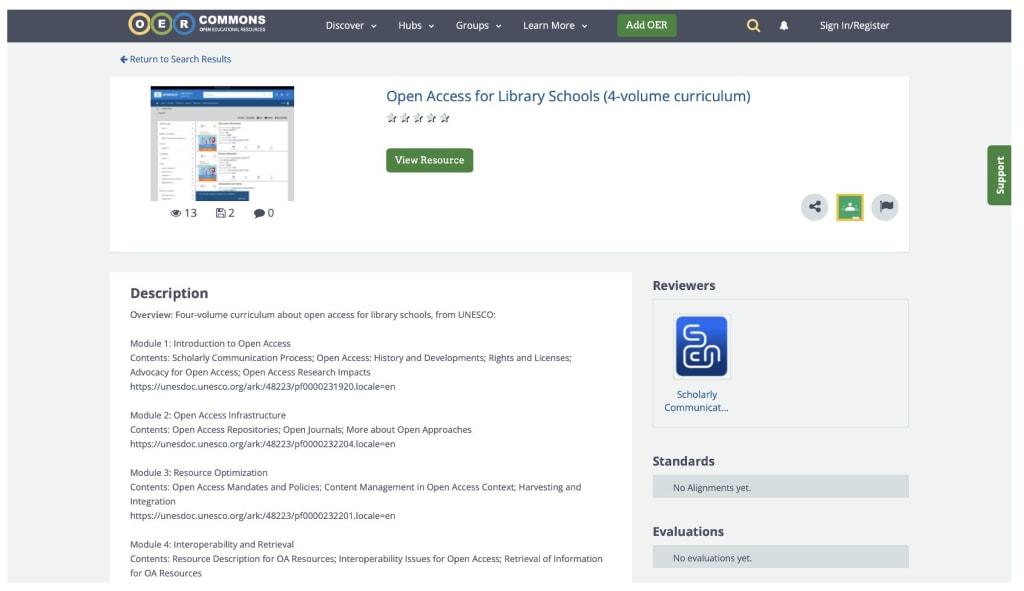Open Sign In/Register
1024x591 pixels.
853,24
